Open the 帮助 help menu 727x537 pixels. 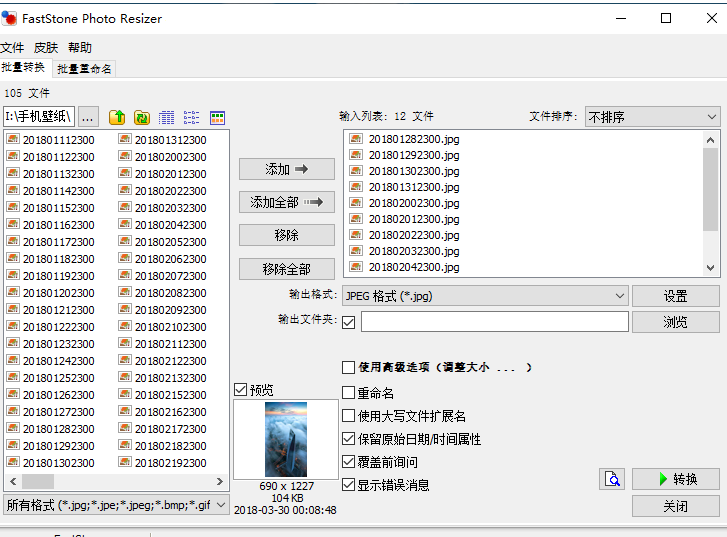tap(80, 48)
